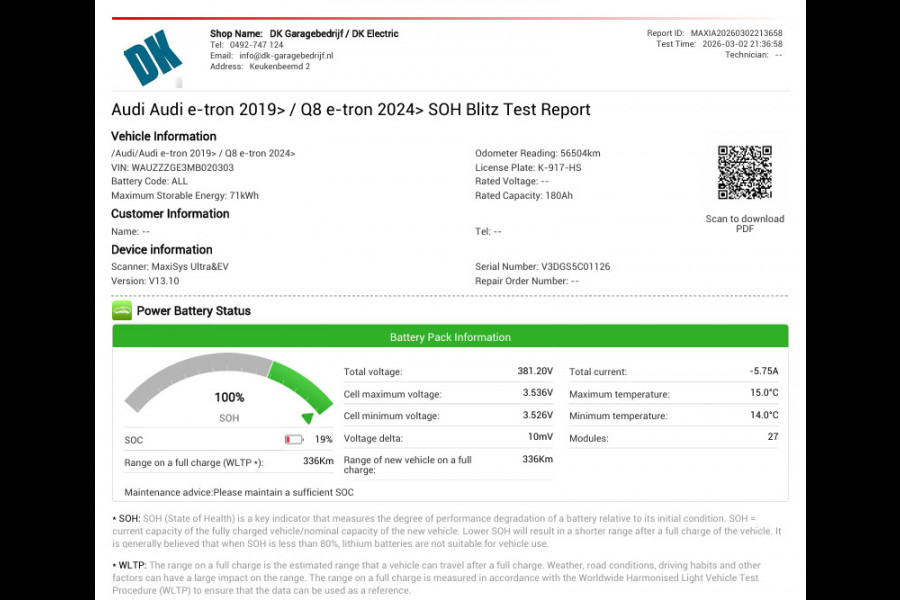Viewport: 900px width, 600px height.
Task: Click the Scan to download PDF label
Action: coord(744,224)
